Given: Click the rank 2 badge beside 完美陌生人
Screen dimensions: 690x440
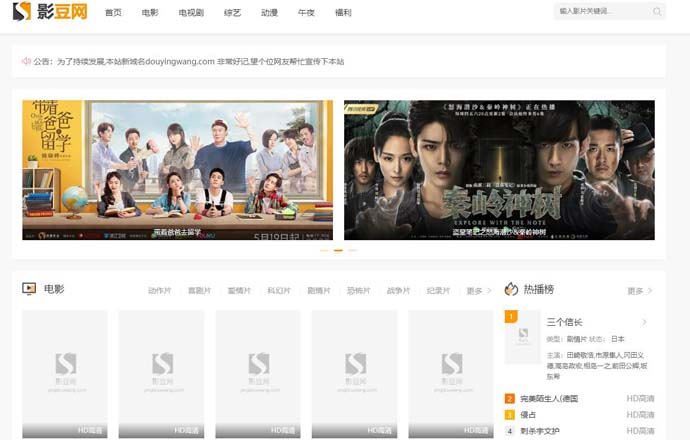Looking at the screenshot, I should click(x=510, y=399).
